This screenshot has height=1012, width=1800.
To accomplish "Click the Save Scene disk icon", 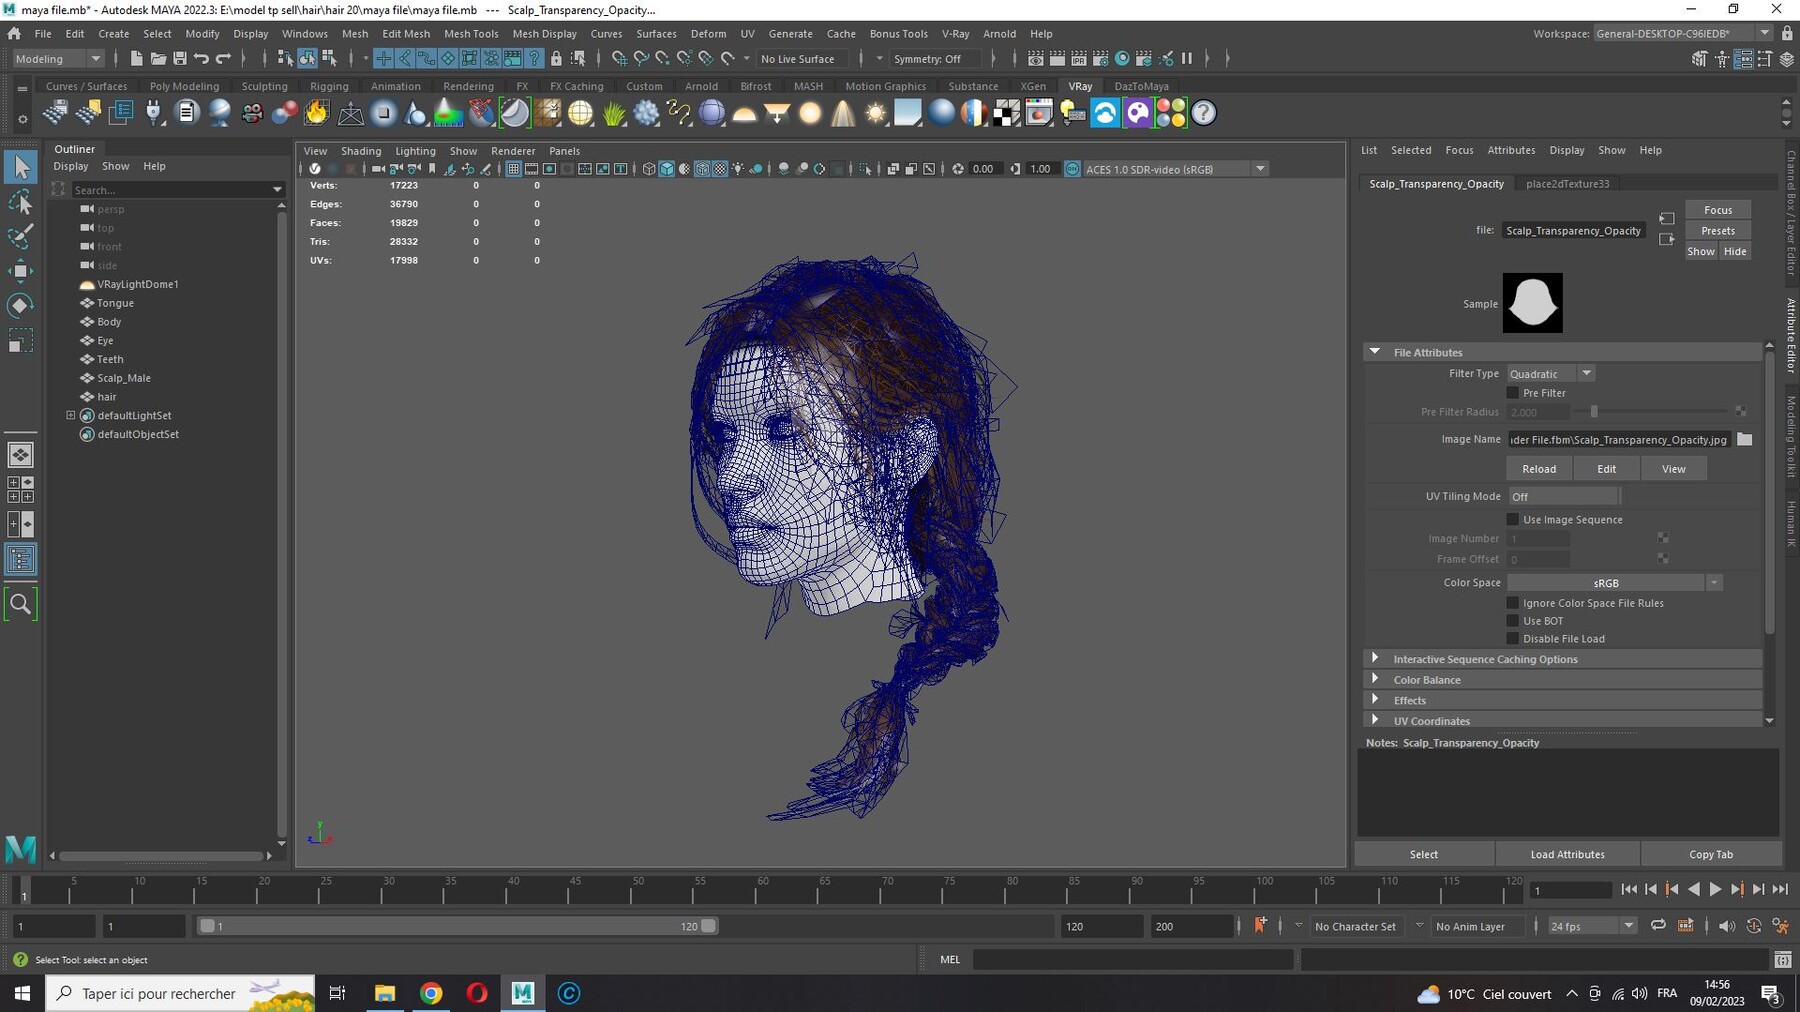I will [180, 59].
